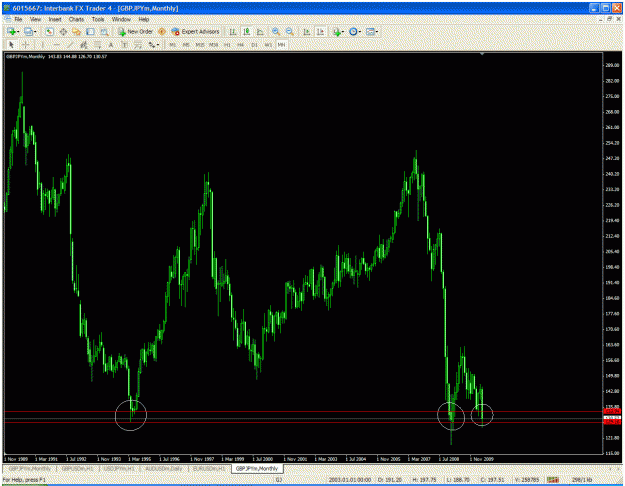
Task: Switch chart to Candlesticks mode
Action: click(x=246, y=31)
